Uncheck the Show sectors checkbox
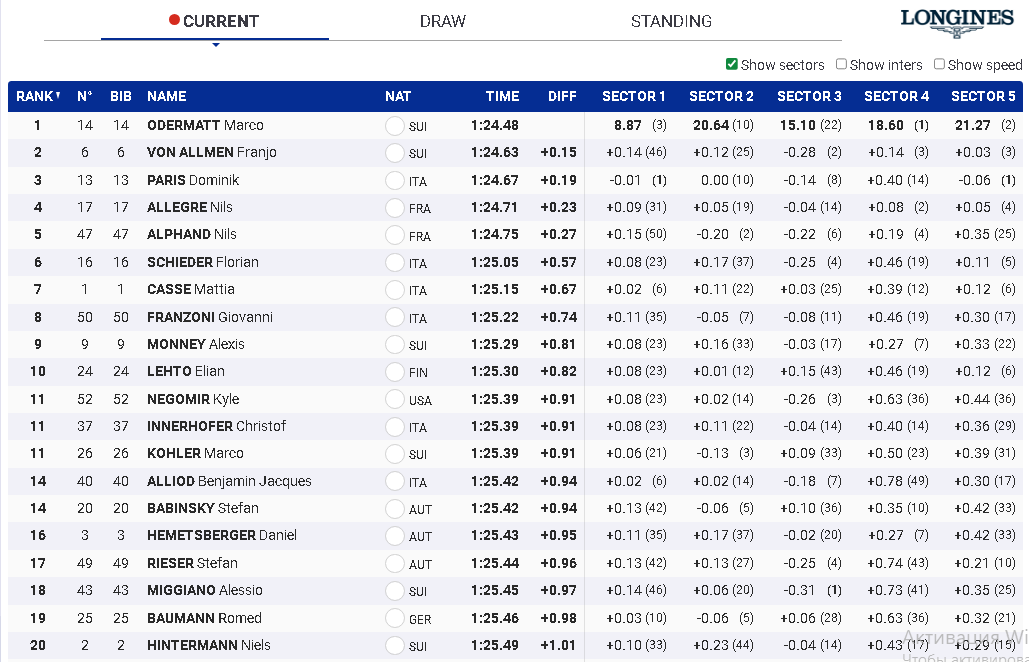 (732, 64)
